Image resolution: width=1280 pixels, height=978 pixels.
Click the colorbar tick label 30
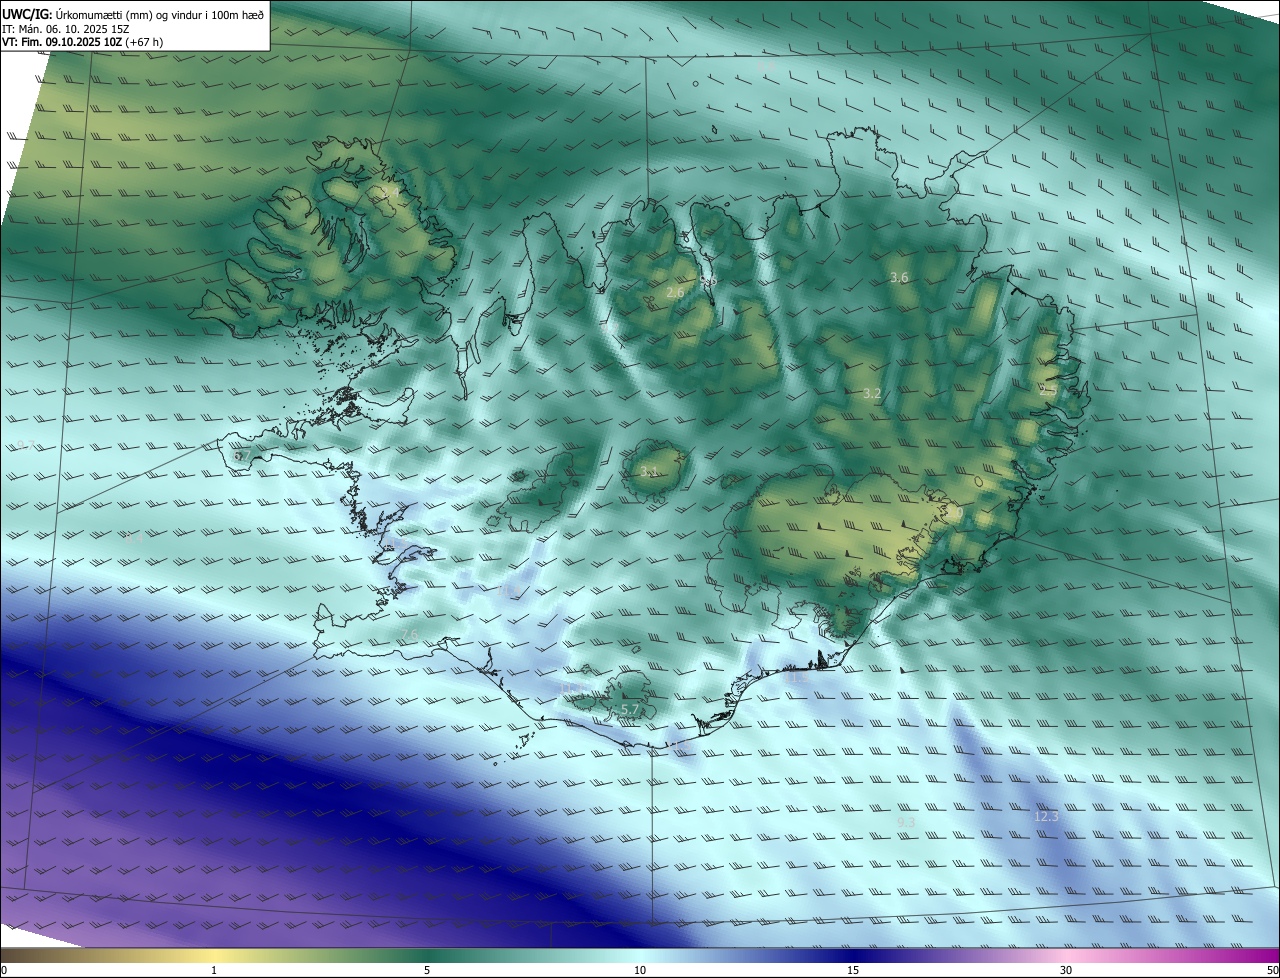(x=1066, y=970)
